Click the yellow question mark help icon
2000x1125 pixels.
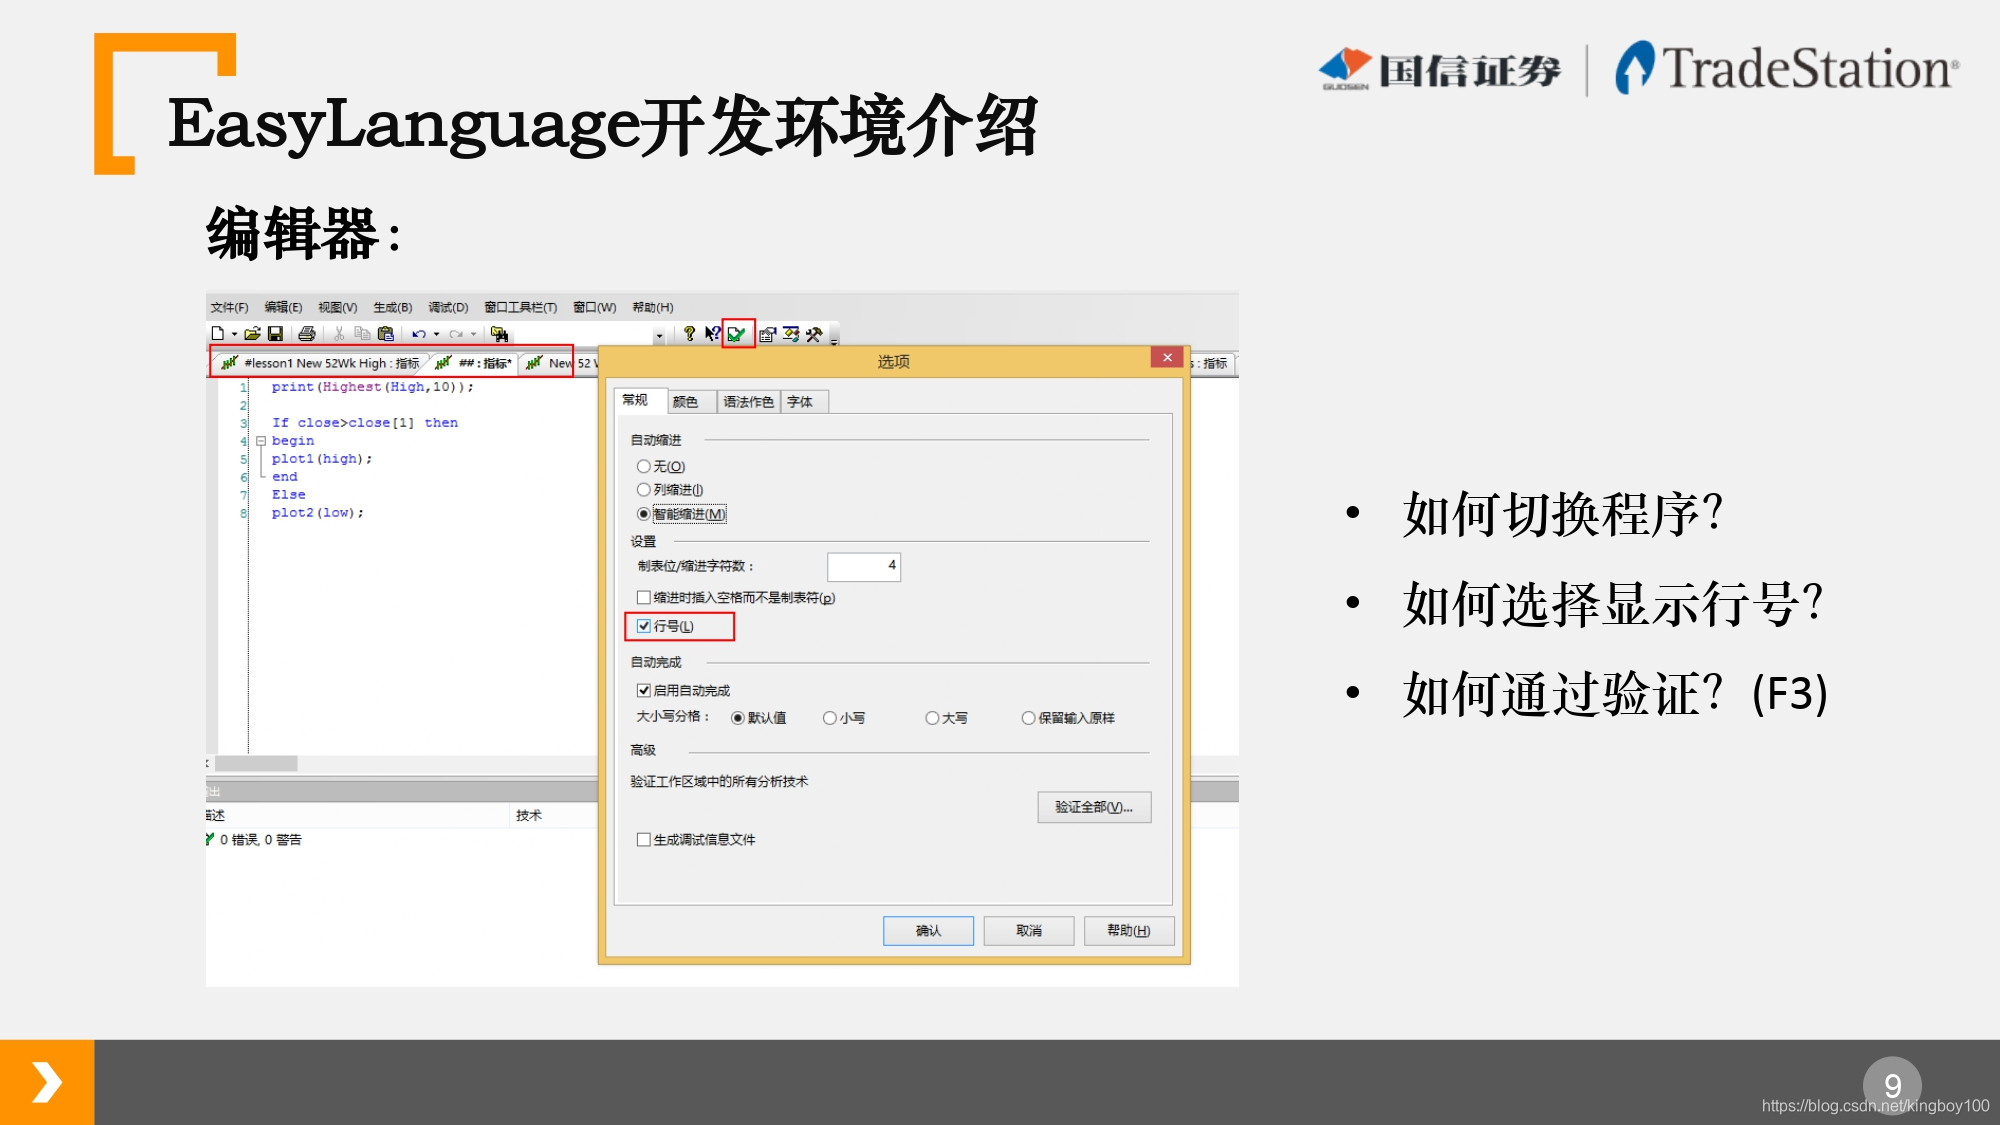(x=689, y=334)
